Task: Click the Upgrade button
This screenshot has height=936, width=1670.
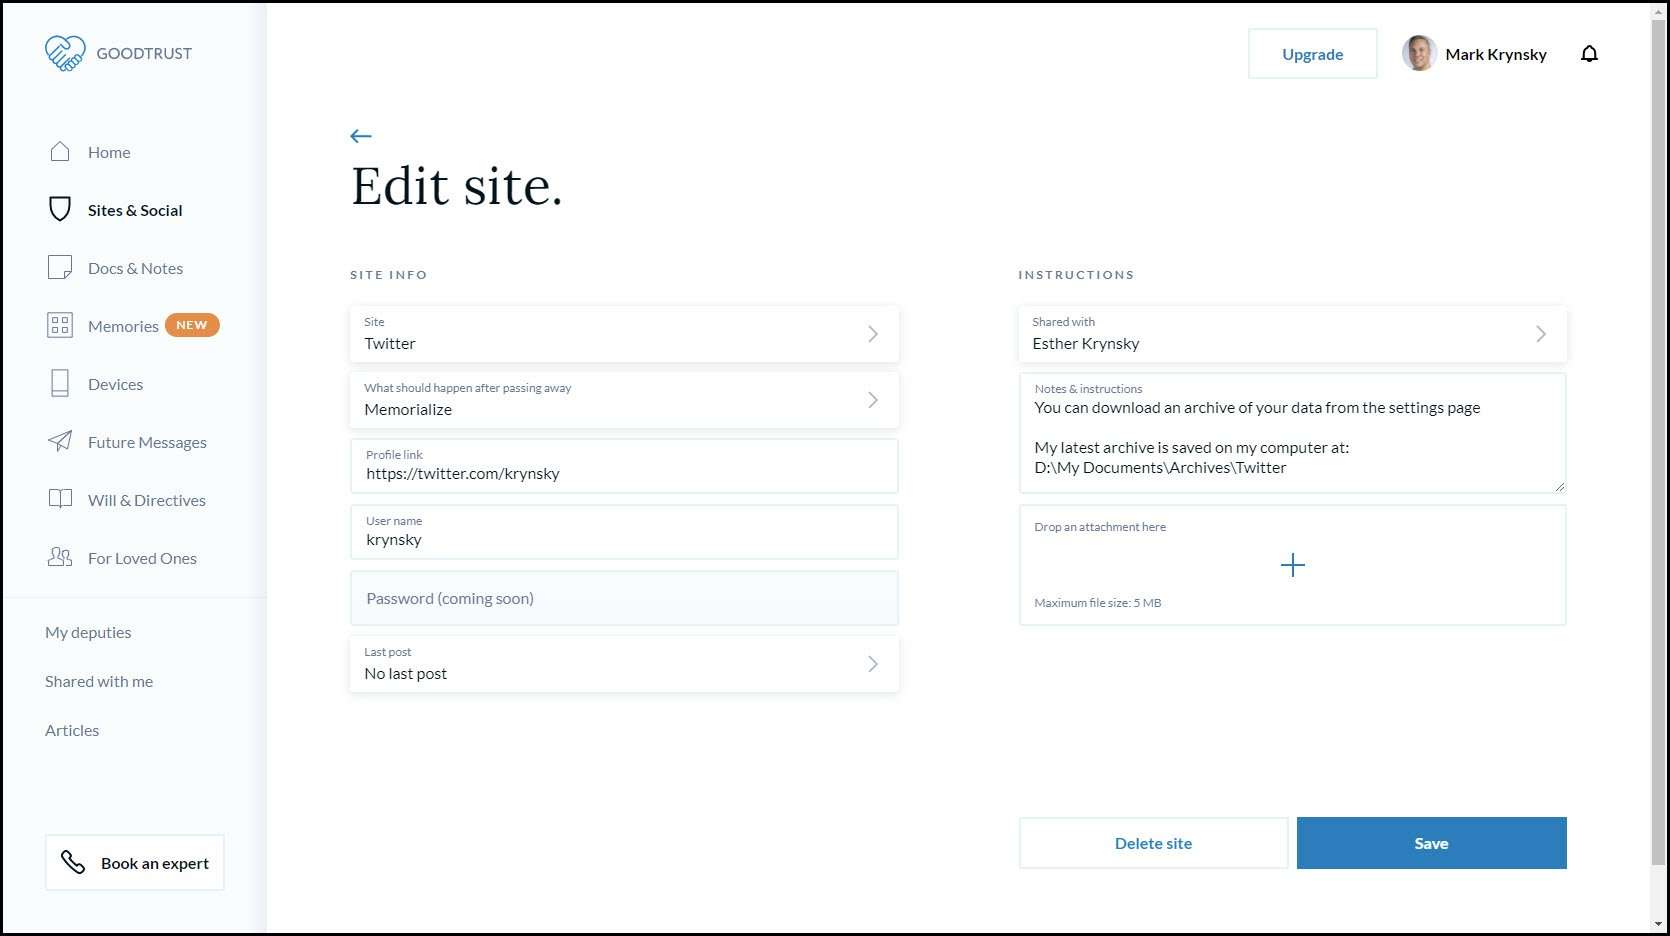Action: tap(1312, 54)
